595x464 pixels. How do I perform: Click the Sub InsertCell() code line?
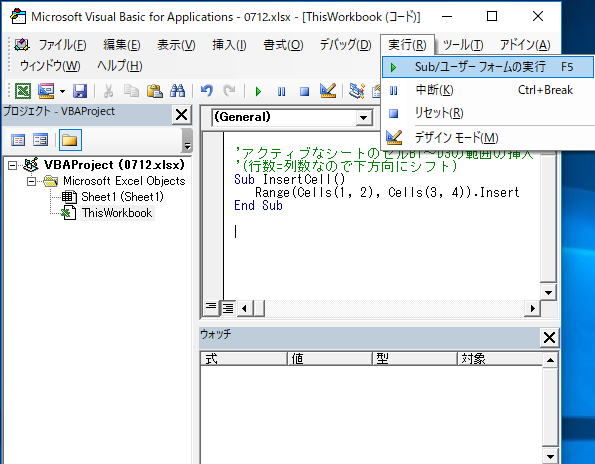[290, 179]
